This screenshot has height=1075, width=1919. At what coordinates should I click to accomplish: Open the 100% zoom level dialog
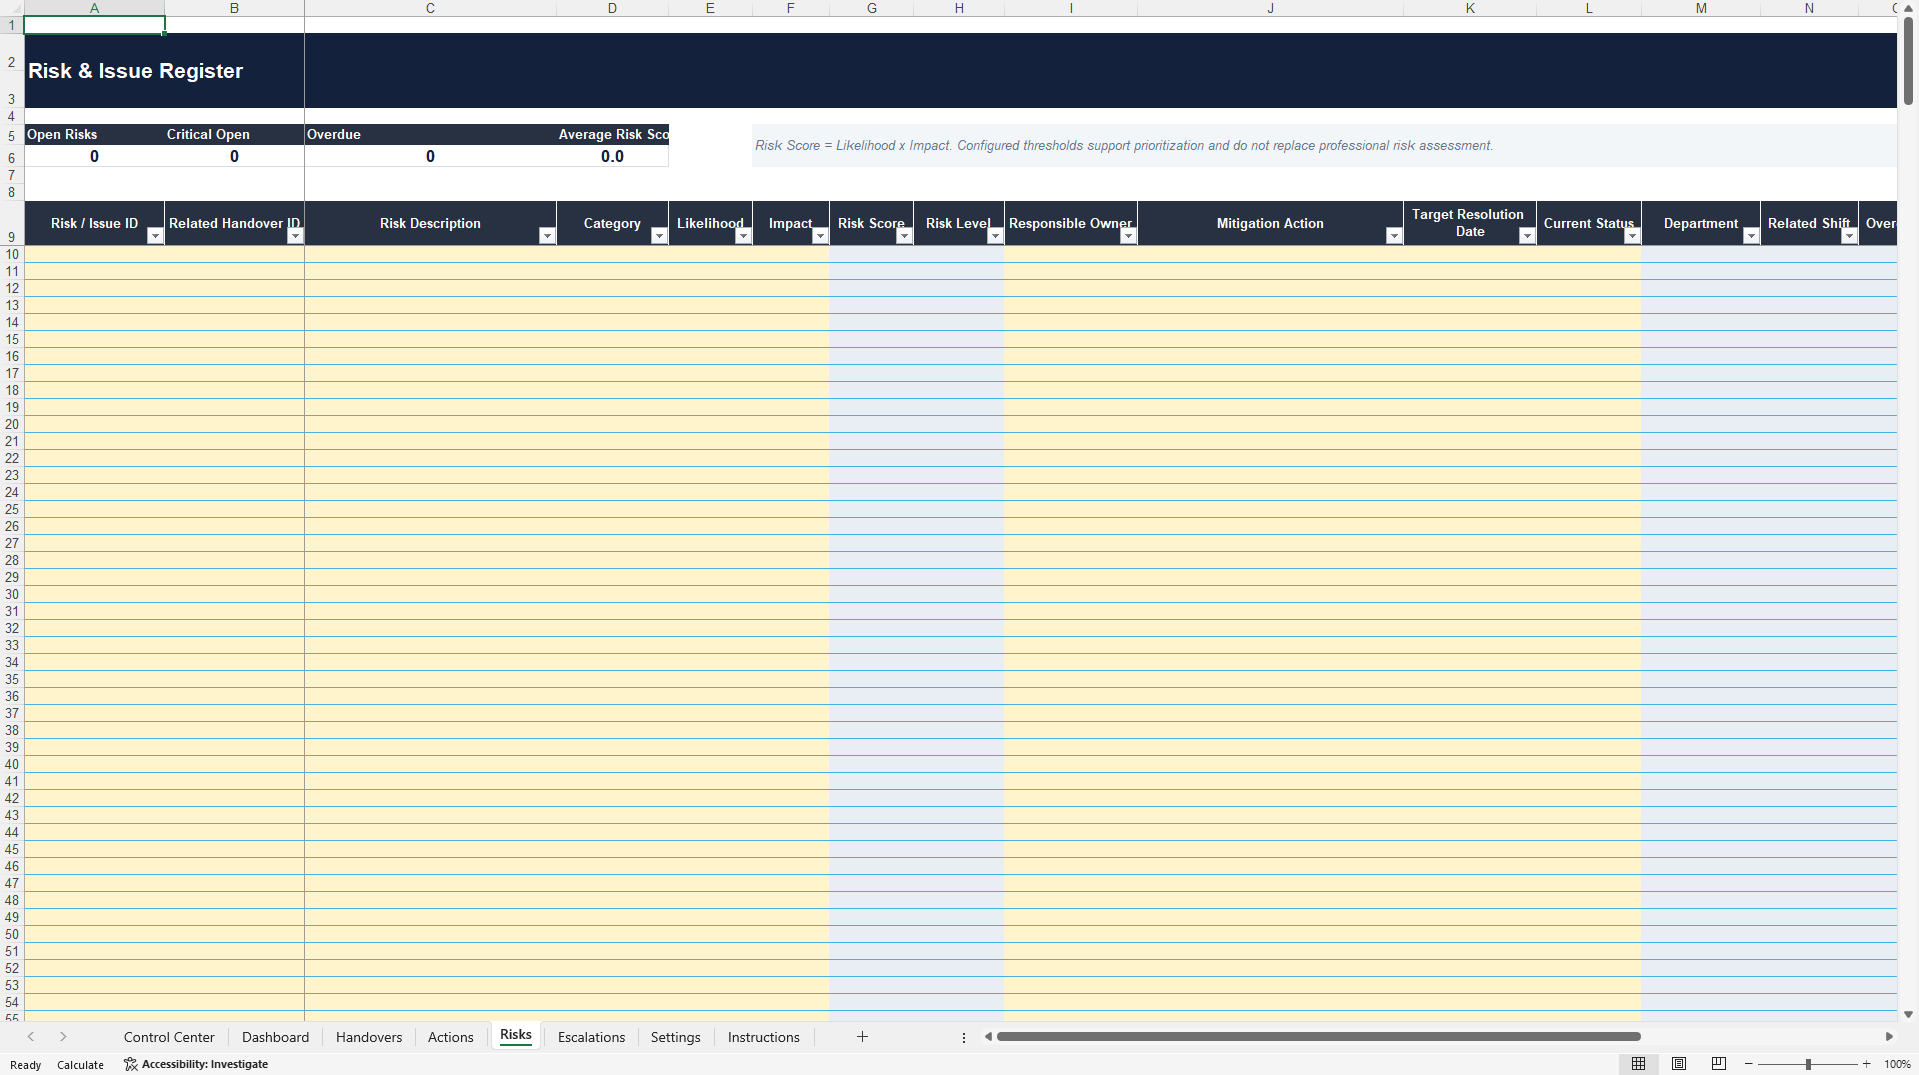pyautogui.click(x=1897, y=1064)
